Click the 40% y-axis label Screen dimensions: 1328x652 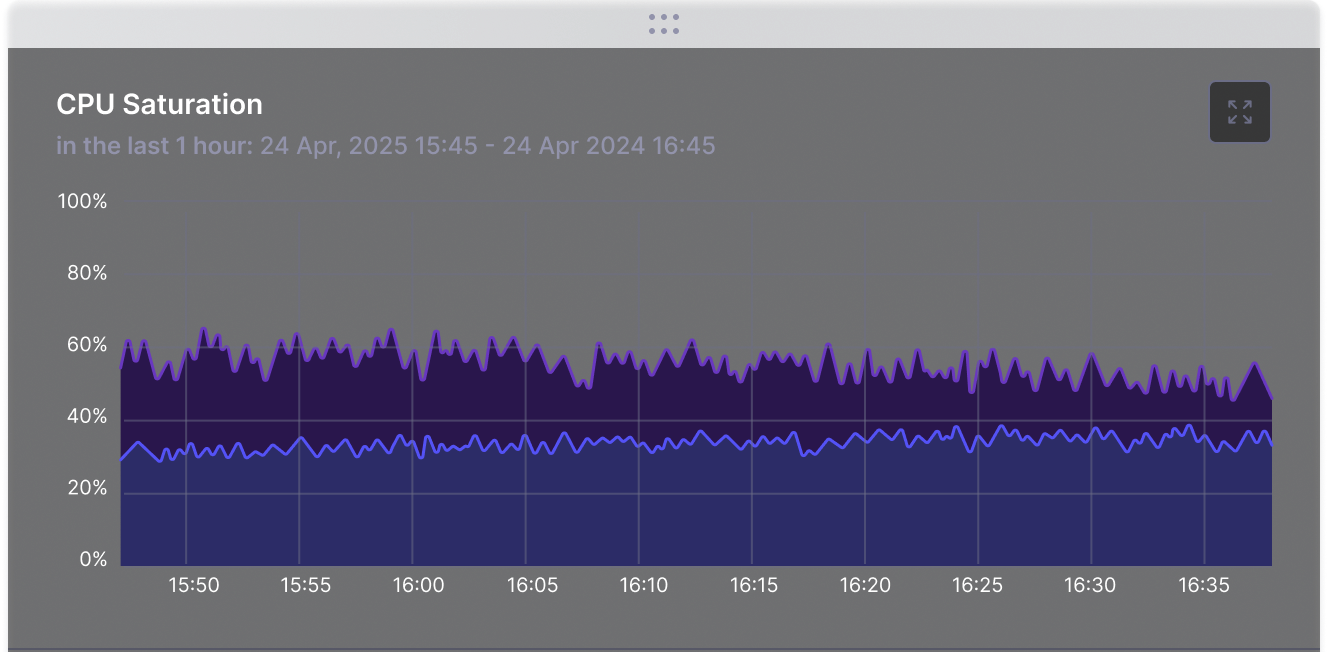pyautogui.click(x=87, y=417)
